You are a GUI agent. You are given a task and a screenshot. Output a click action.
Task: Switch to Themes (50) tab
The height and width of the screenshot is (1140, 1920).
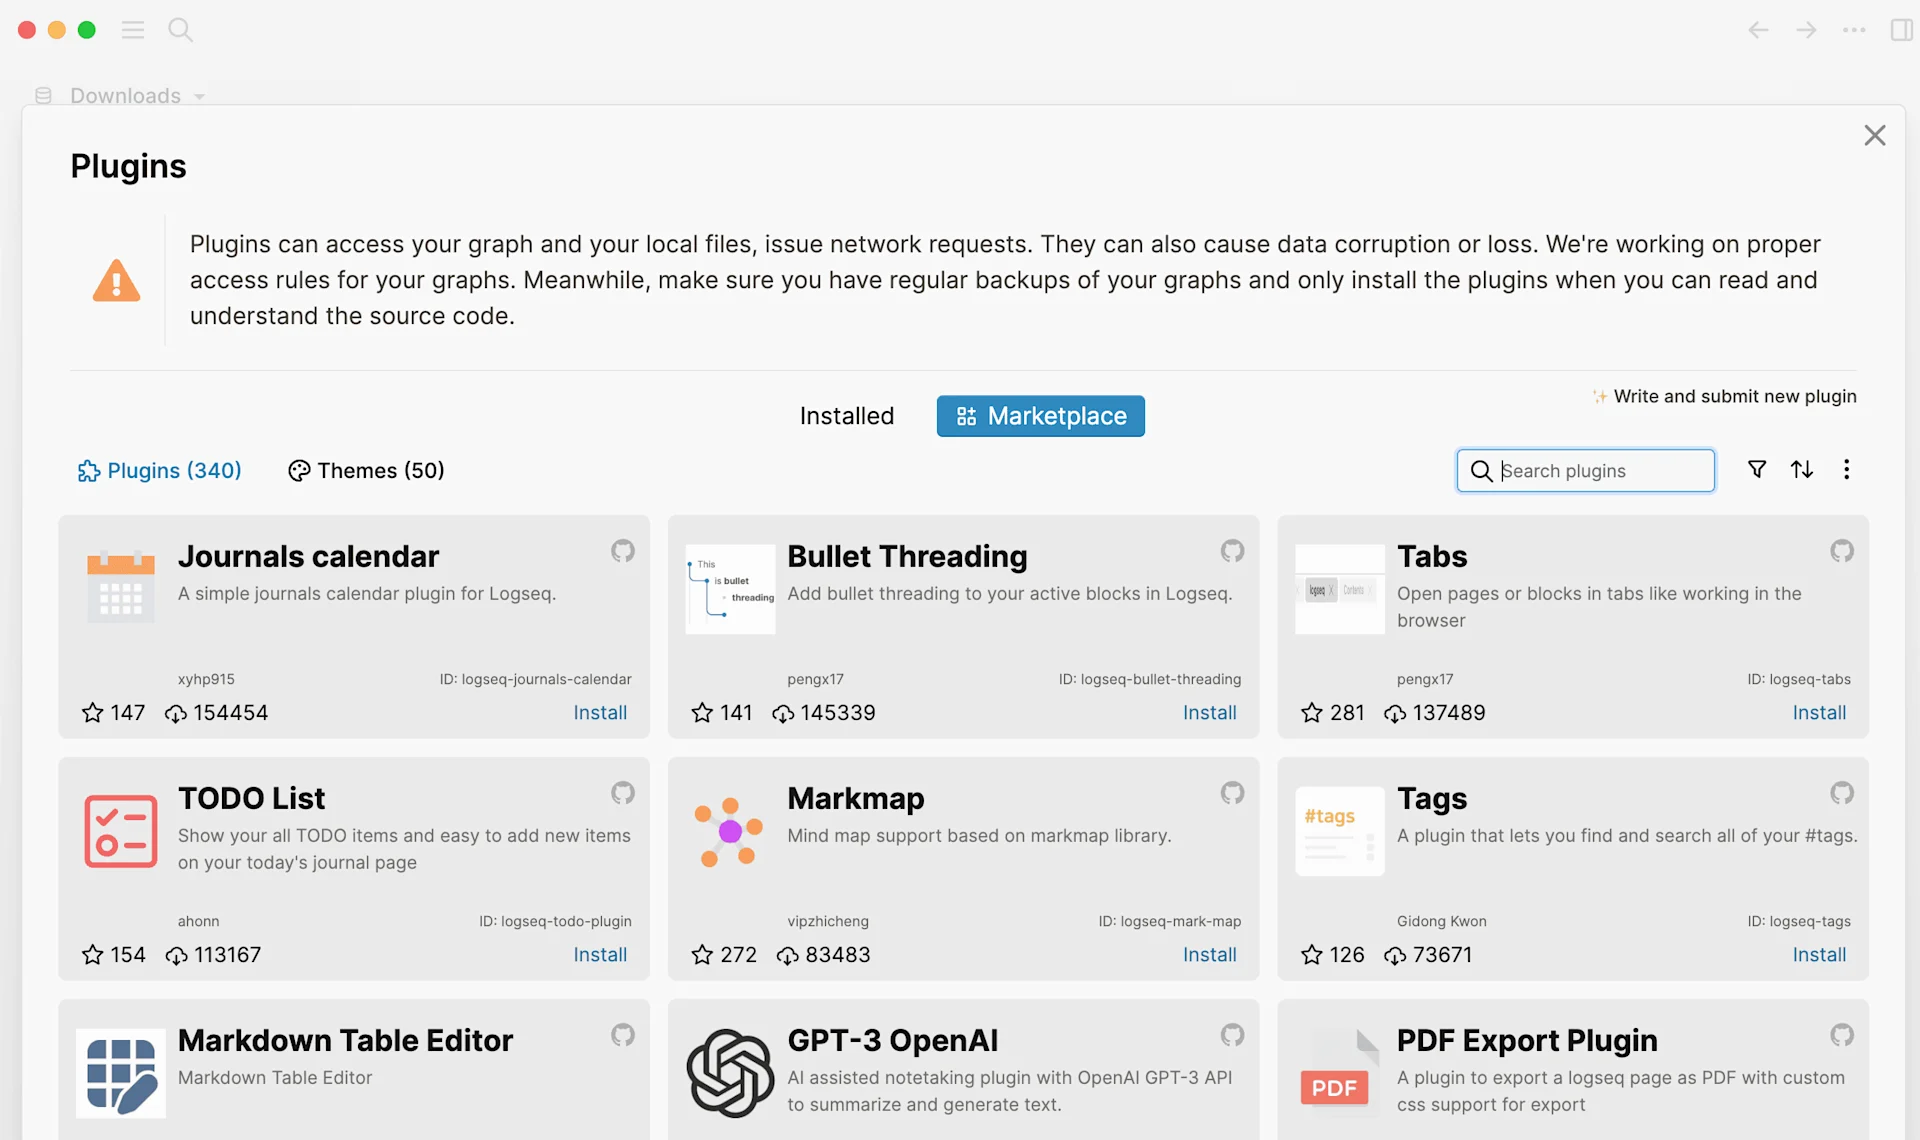[x=367, y=470]
